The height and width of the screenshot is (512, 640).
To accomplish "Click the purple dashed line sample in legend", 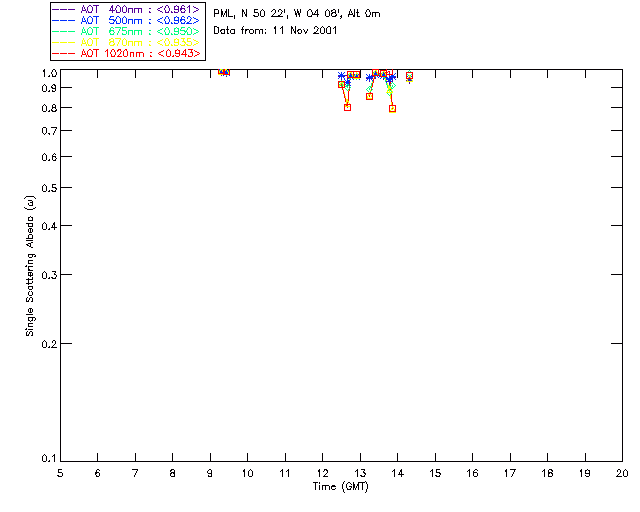I will tap(64, 9).
